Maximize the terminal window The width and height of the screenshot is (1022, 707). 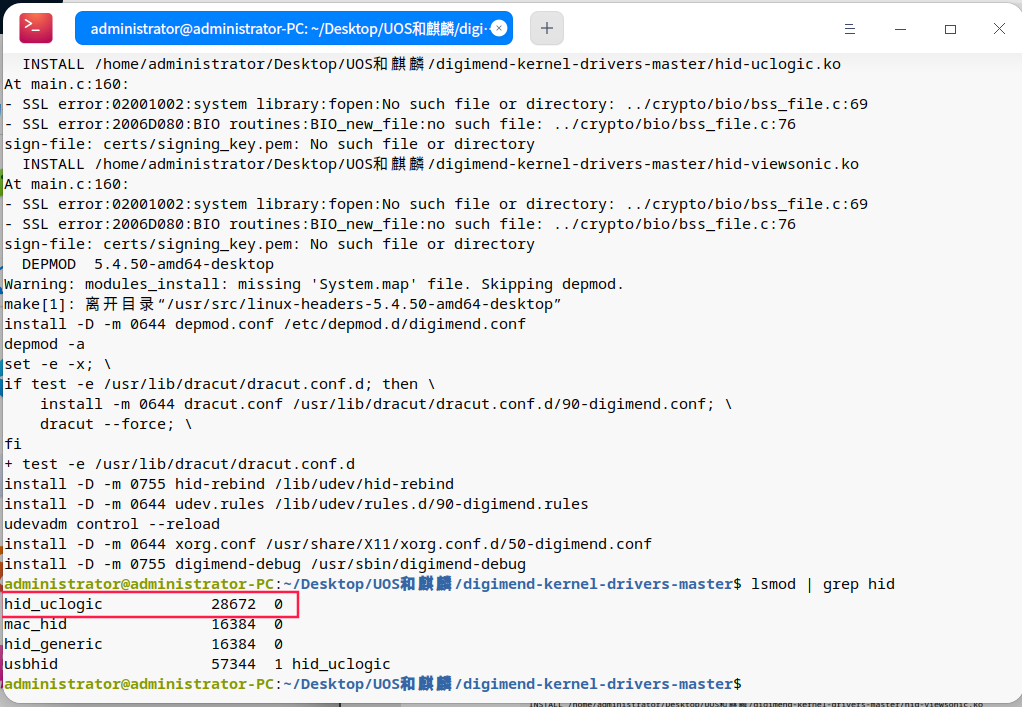click(x=950, y=29)
